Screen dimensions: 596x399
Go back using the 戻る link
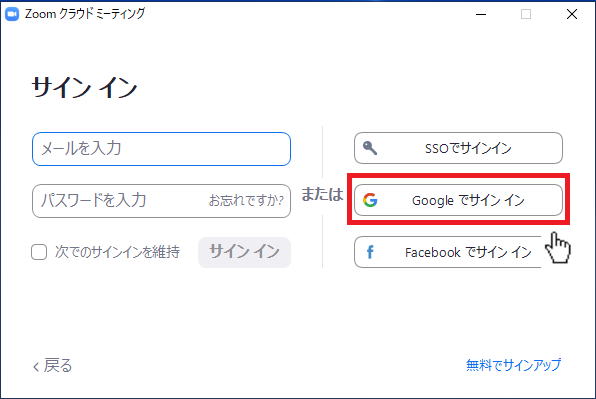coord(52,366)
